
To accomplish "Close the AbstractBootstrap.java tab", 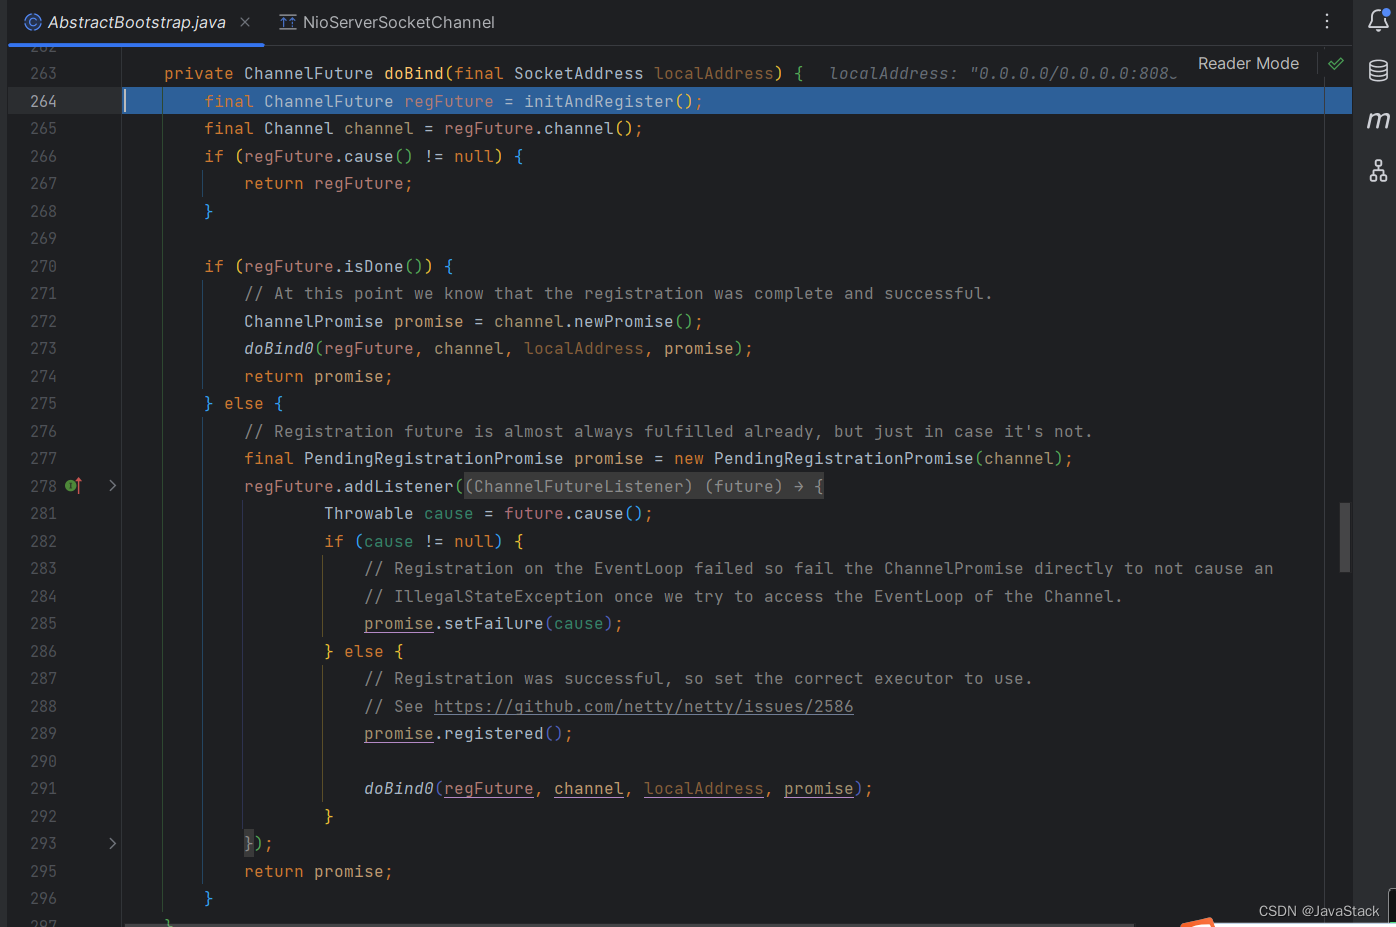I will [245, 22].
